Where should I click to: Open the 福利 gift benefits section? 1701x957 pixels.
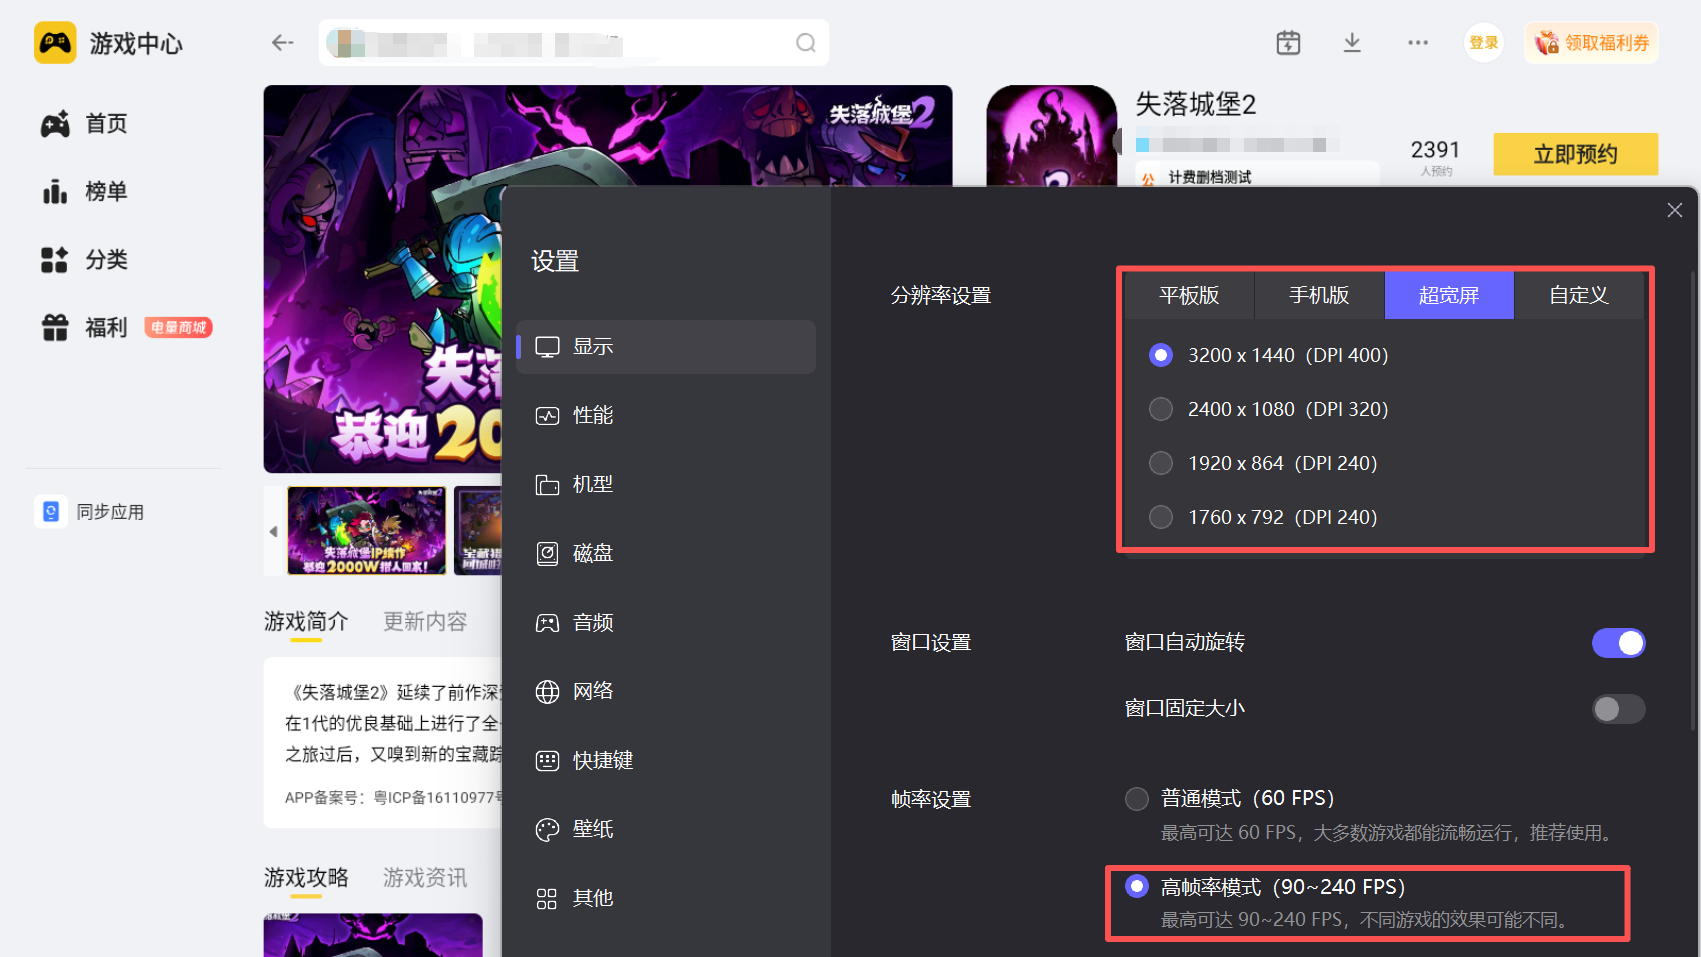[85, 328]
